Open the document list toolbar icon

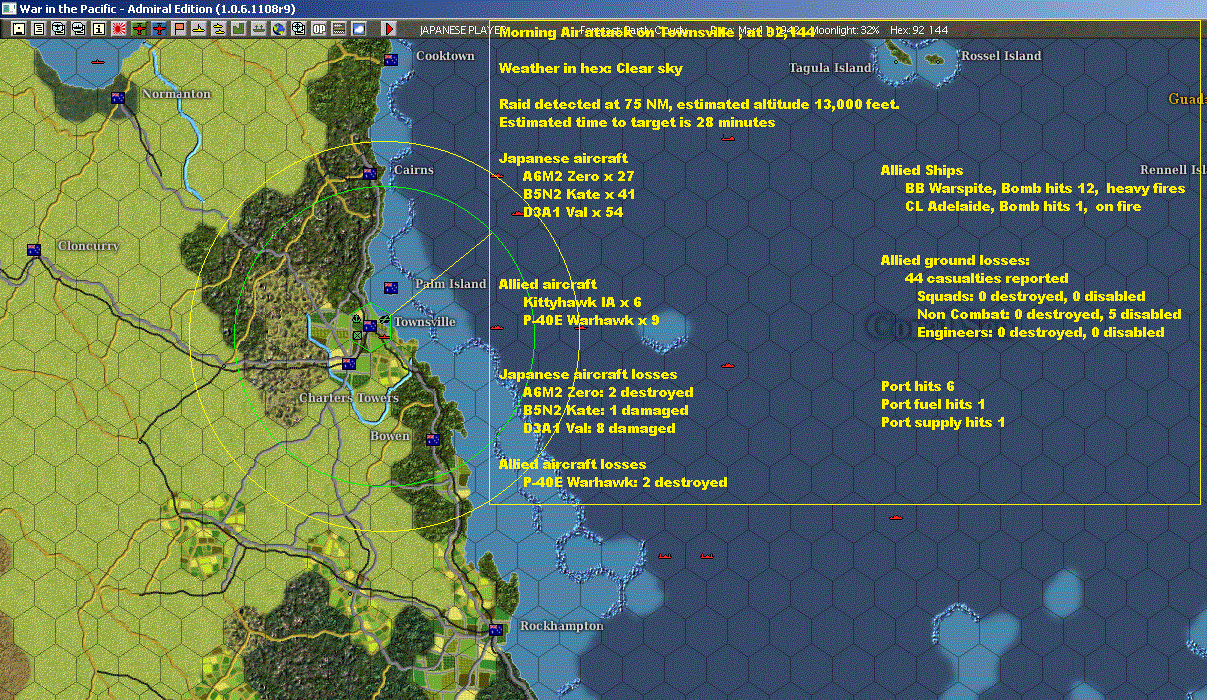38,29
